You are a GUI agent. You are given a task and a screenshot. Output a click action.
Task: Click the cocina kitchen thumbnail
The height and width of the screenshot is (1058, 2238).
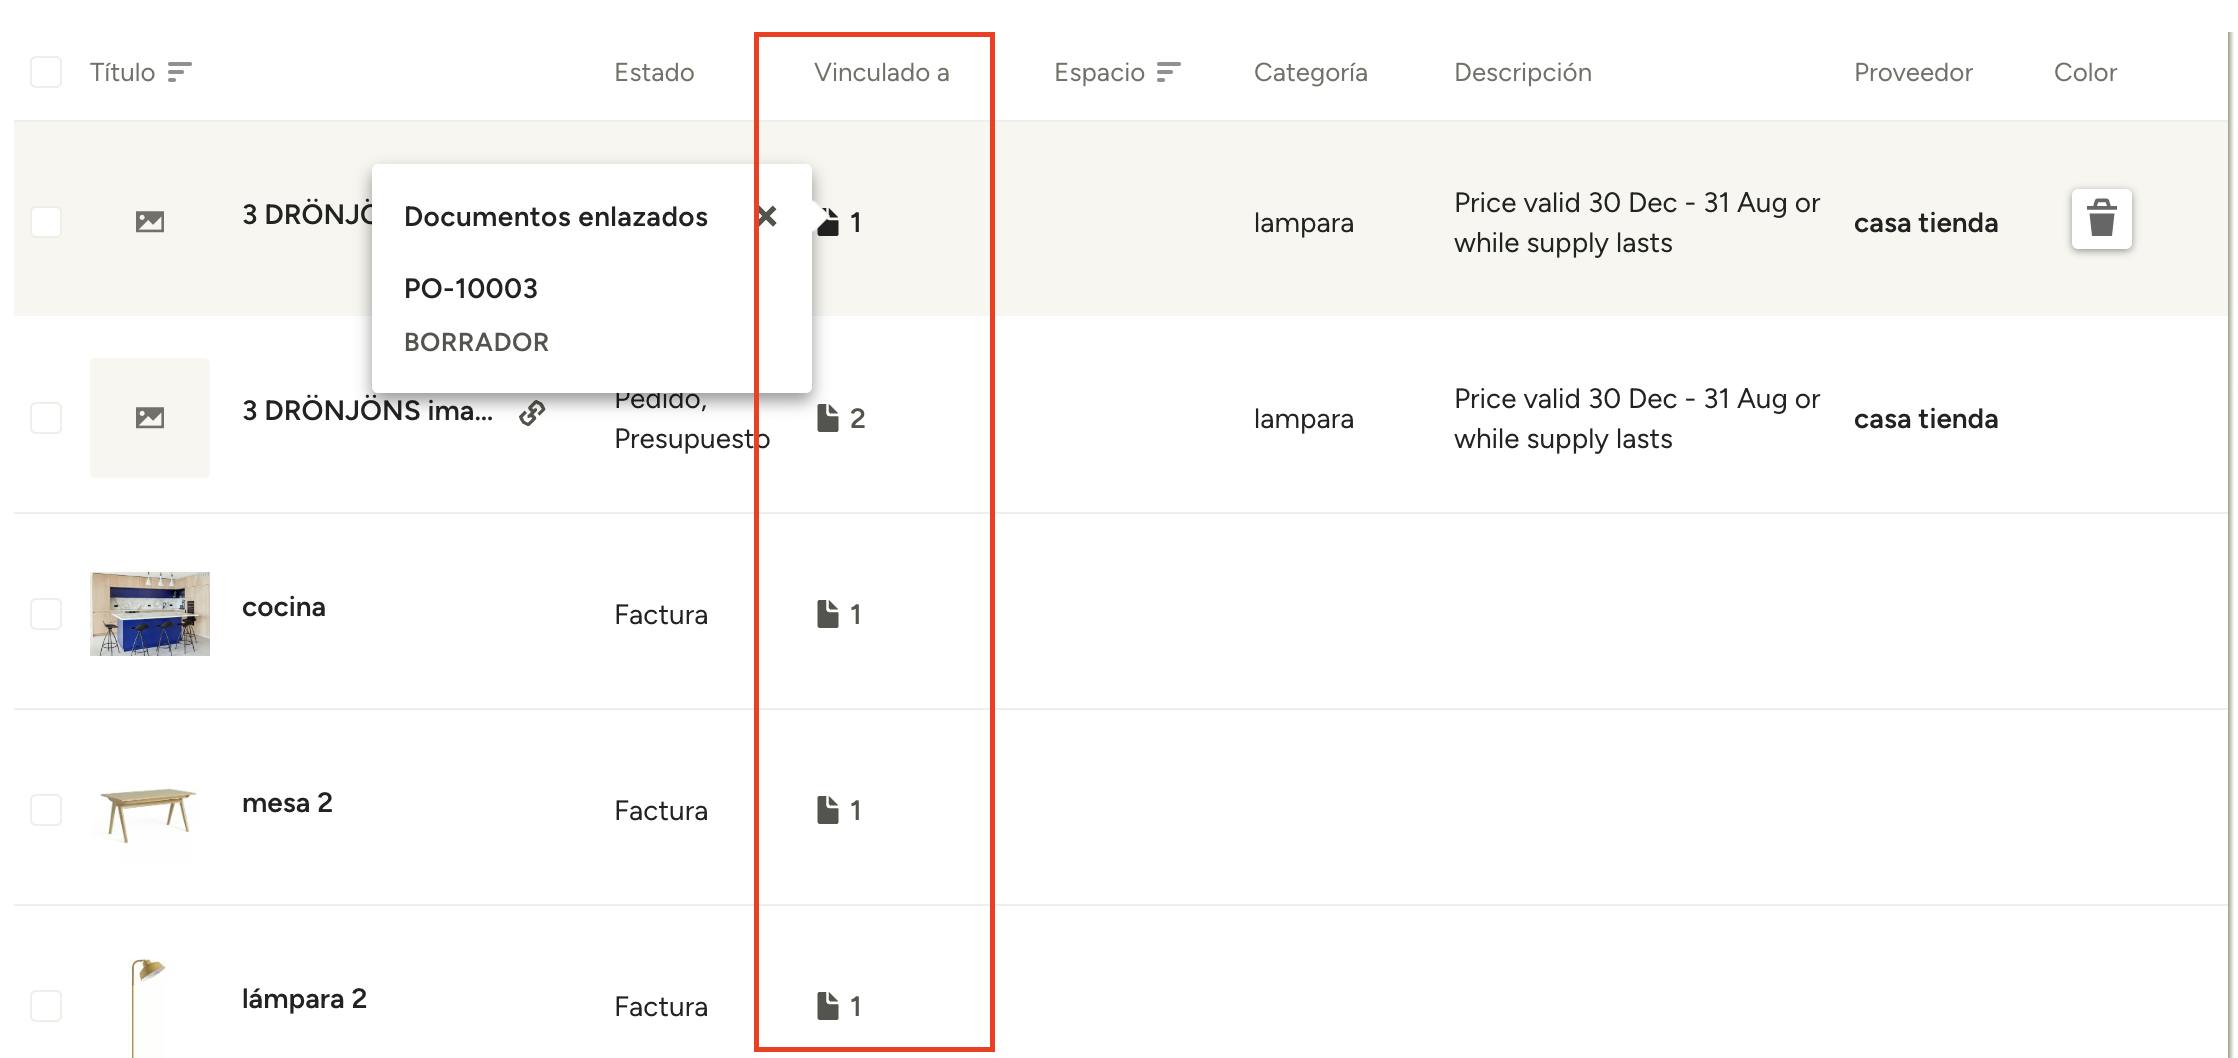coord(150,614)
